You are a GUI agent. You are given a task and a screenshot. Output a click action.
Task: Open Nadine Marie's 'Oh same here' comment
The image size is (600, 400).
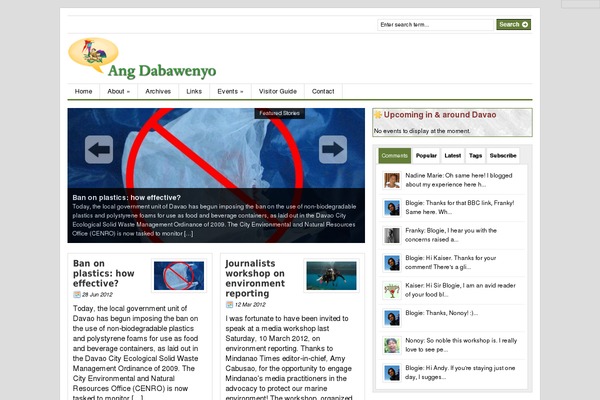(x=459, y=180)
